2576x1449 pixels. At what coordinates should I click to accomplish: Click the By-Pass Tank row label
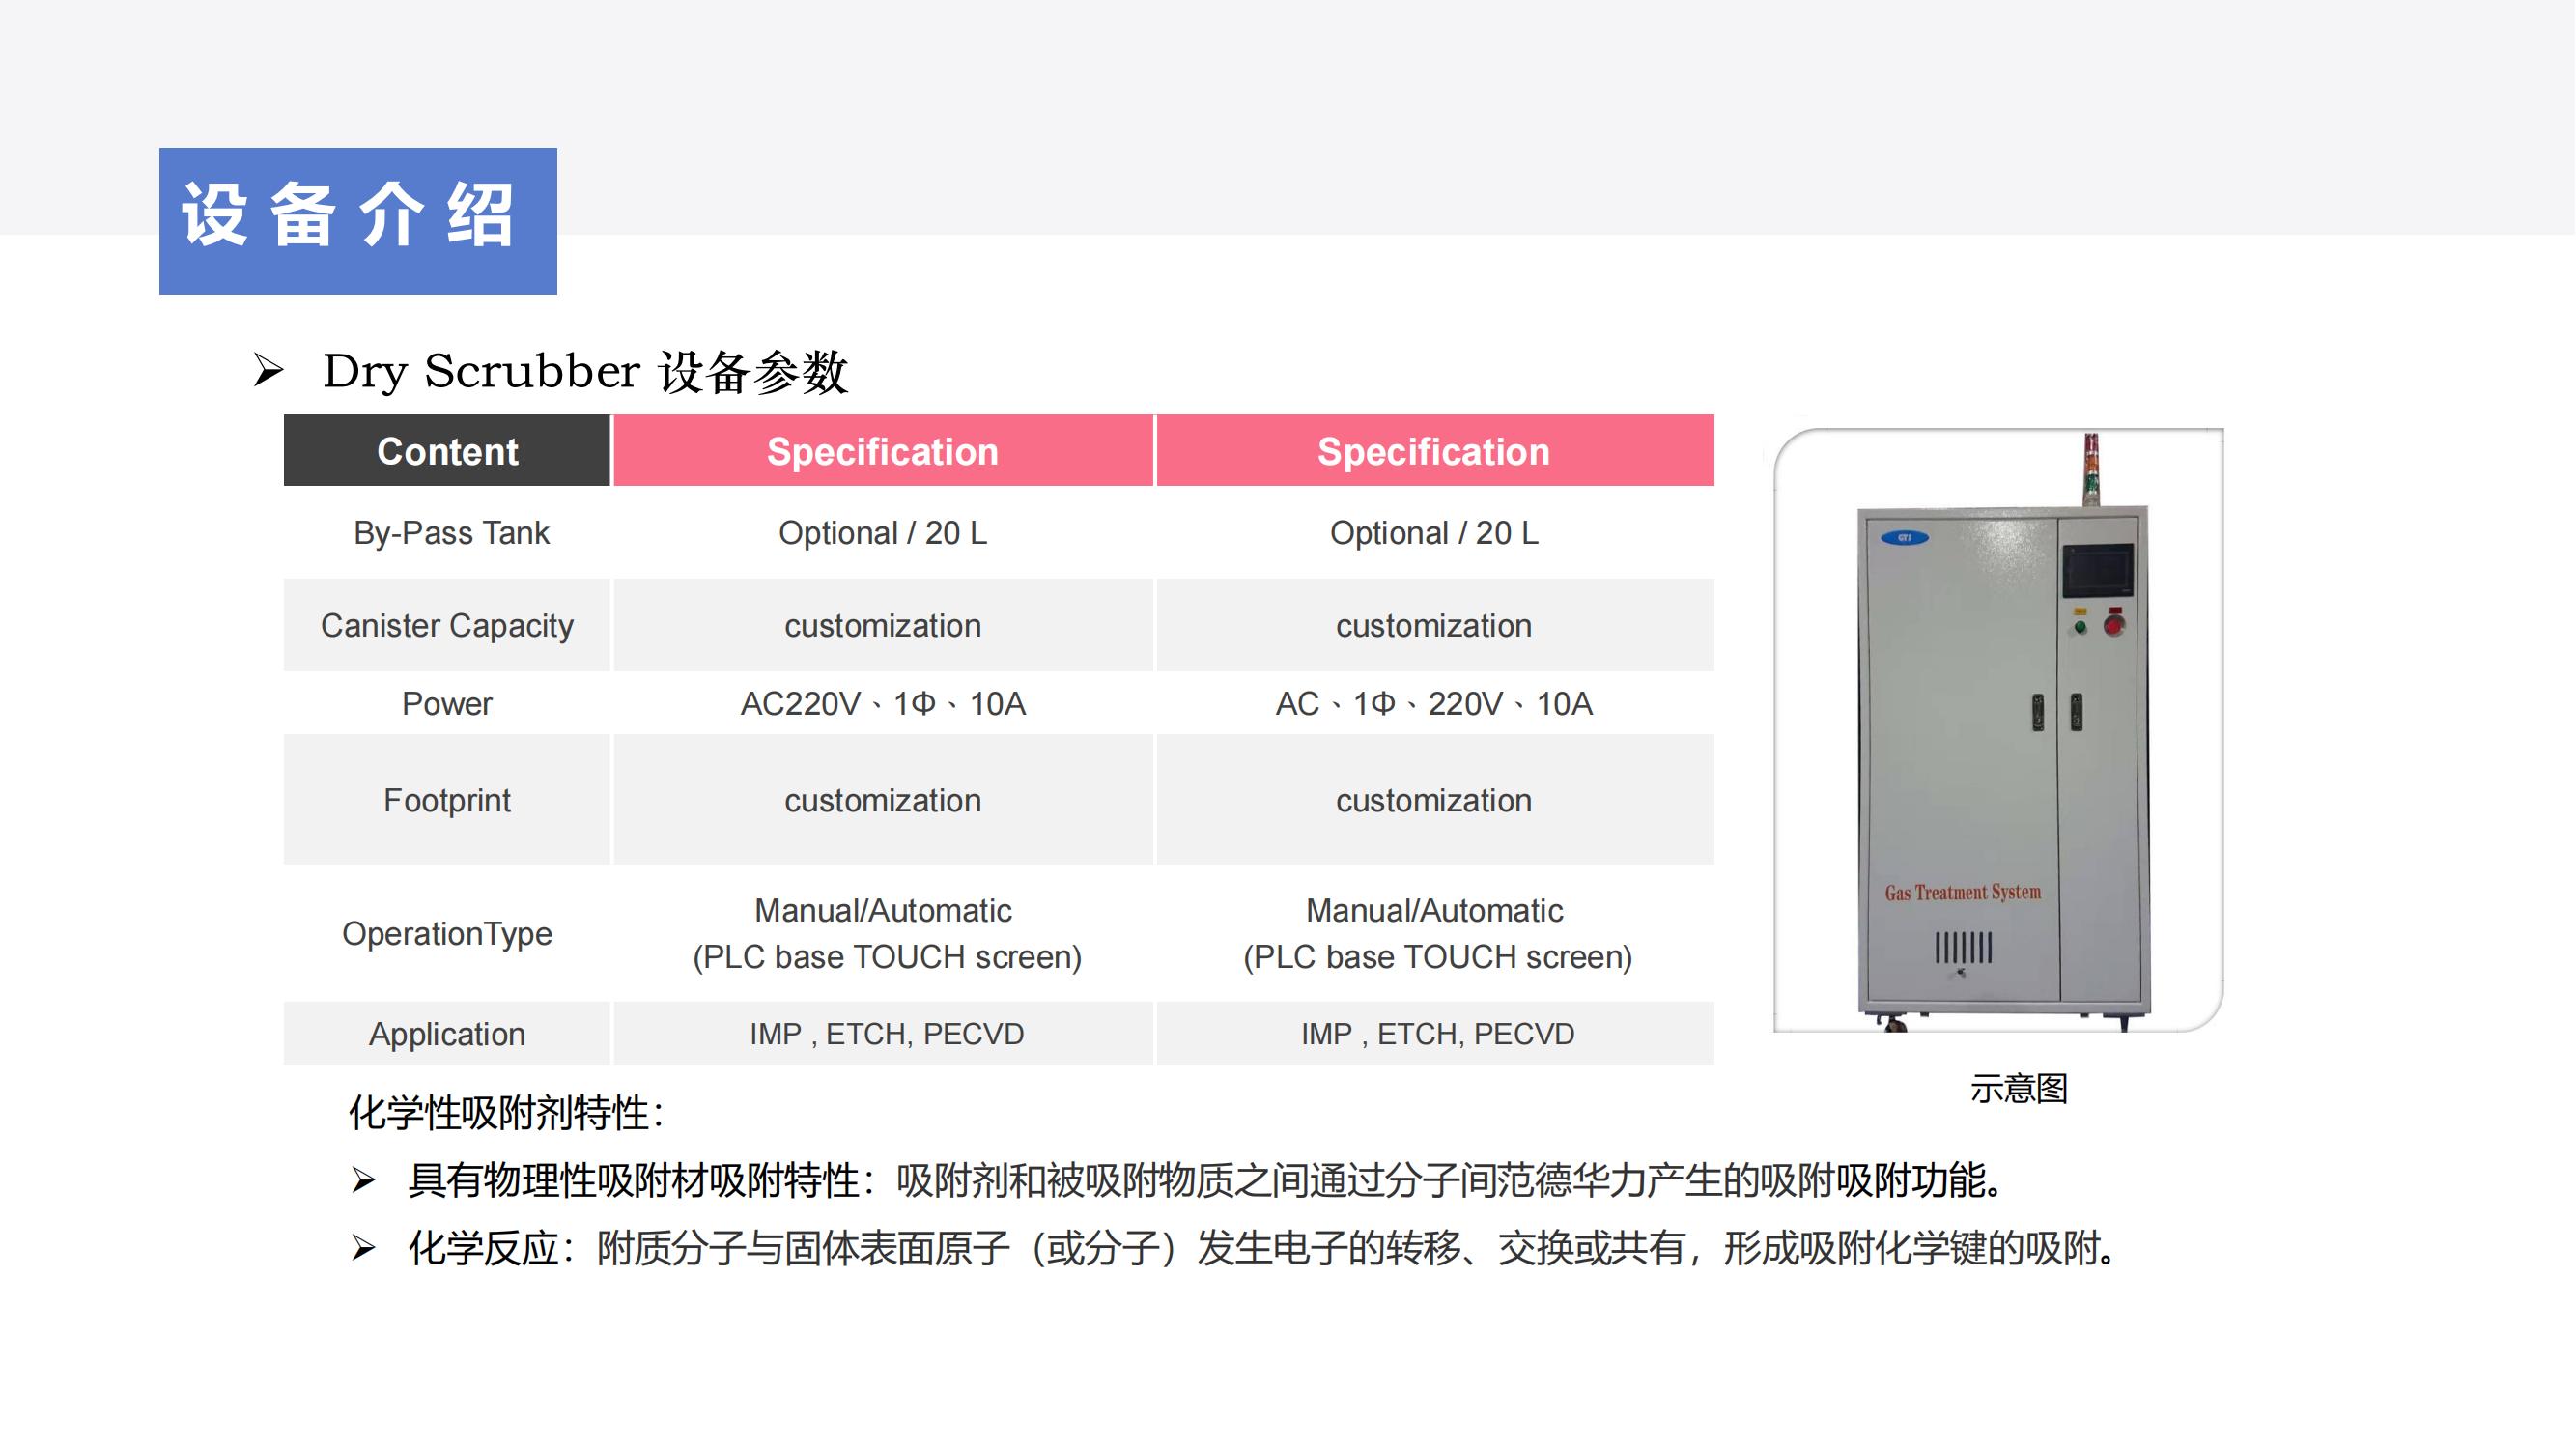coord(451,533)
